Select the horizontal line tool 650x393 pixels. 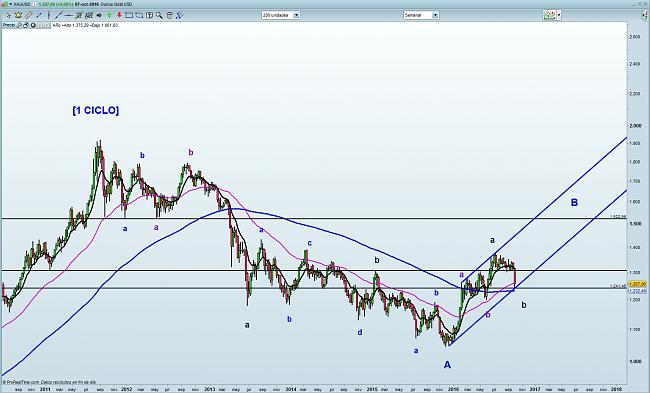tap(69, 15)
